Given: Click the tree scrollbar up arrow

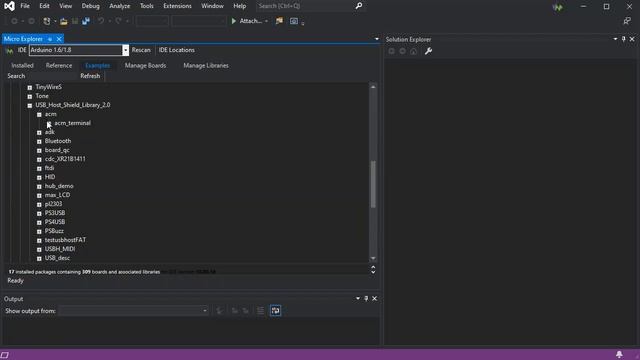Looking at the screenshot, I should (x=373, y=87).
